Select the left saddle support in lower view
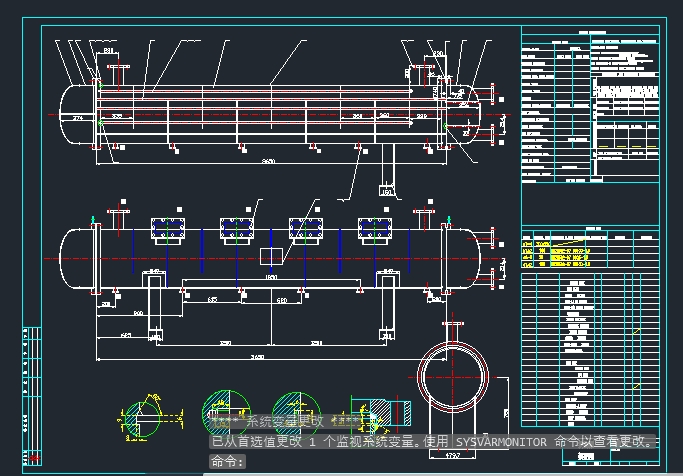This screenshot has width=683, height=476. pos(155,305)
